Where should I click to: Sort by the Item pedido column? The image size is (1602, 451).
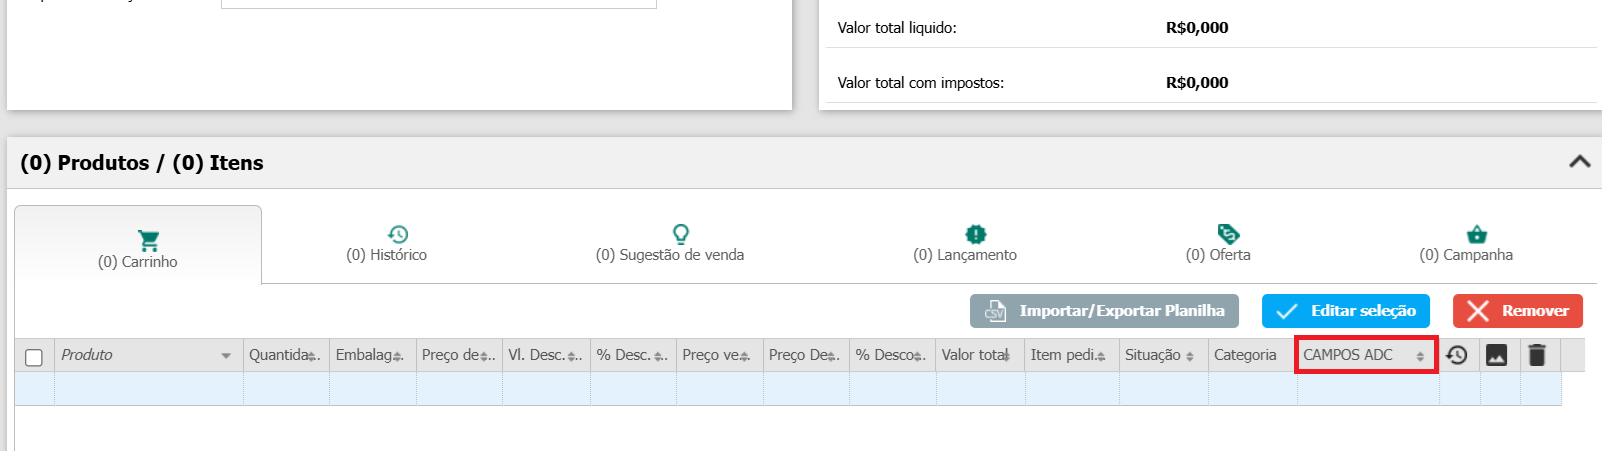coord(1072,355)
